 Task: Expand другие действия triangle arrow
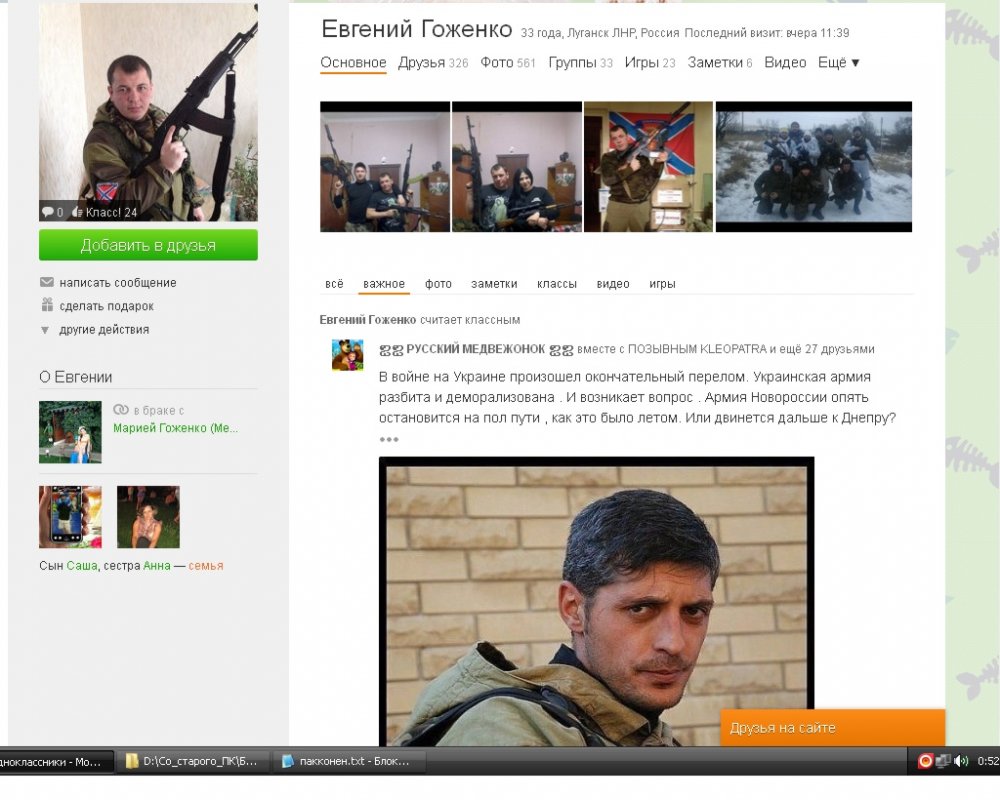pyautogui.click(x=45, y=330)
